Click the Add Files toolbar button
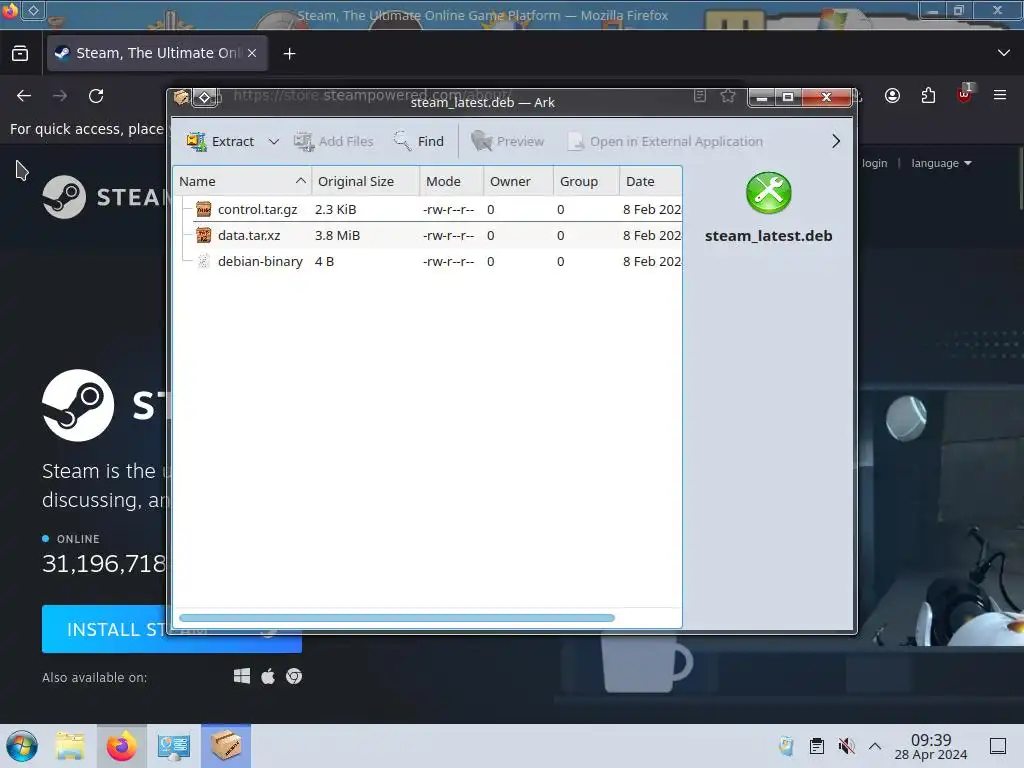 pos(334,141)
